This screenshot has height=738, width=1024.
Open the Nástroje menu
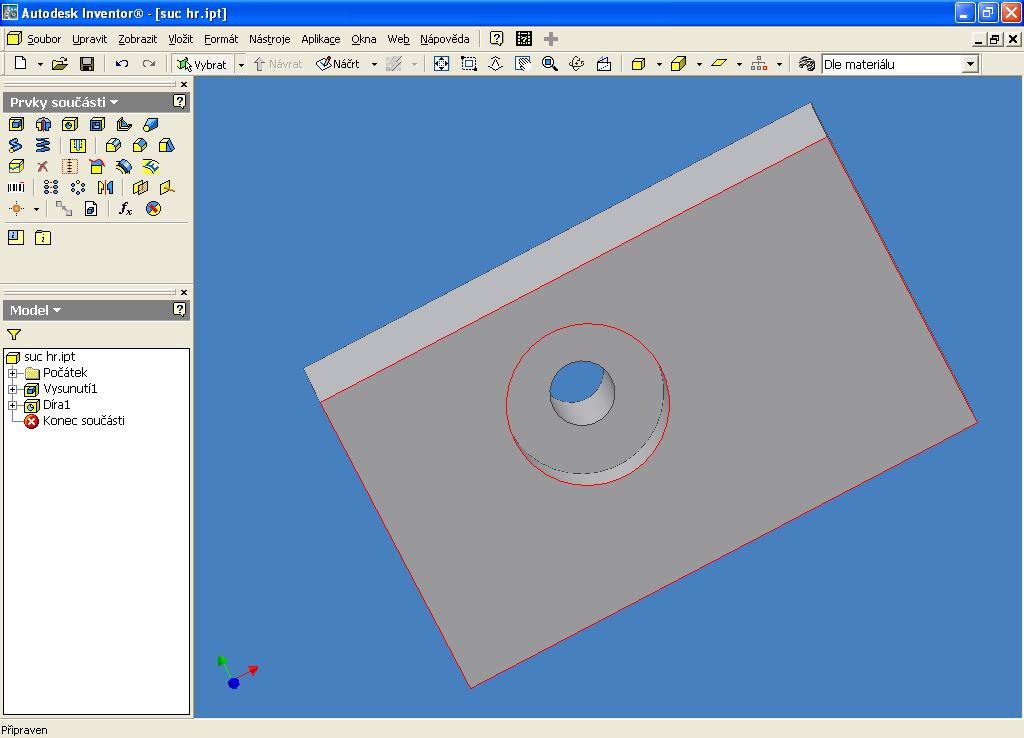point(269,39)
